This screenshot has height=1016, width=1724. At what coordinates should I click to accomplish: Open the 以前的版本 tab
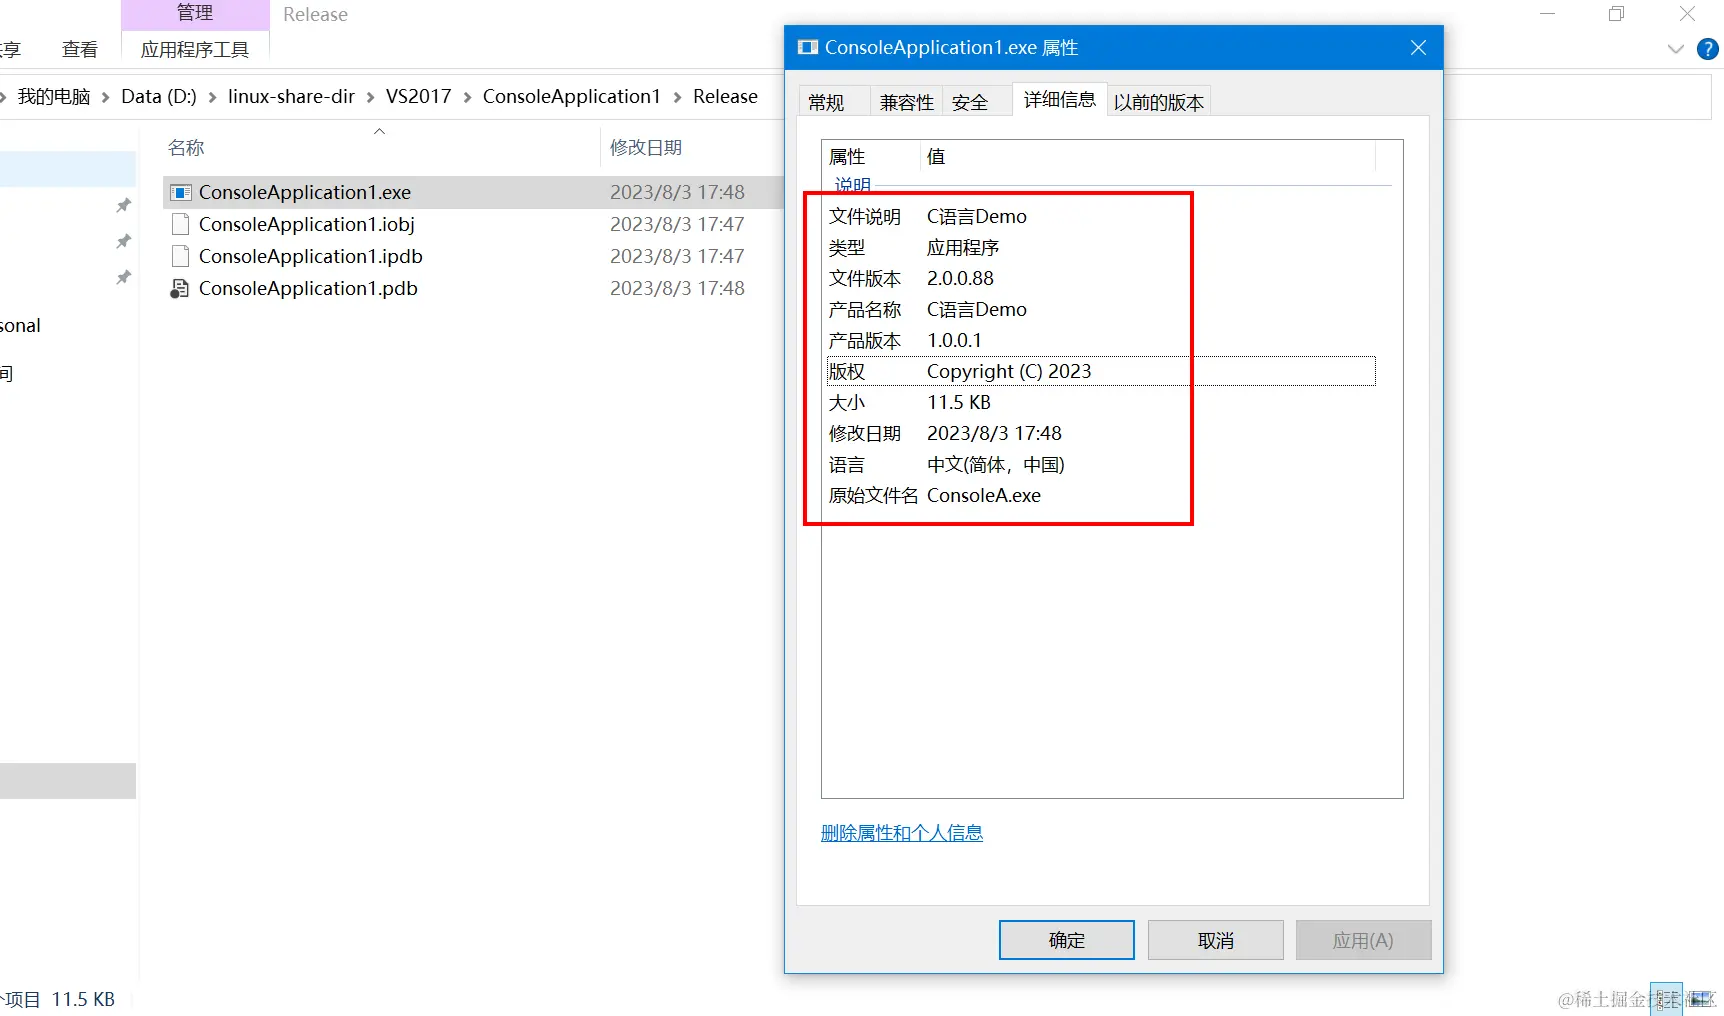point(1158,102)
